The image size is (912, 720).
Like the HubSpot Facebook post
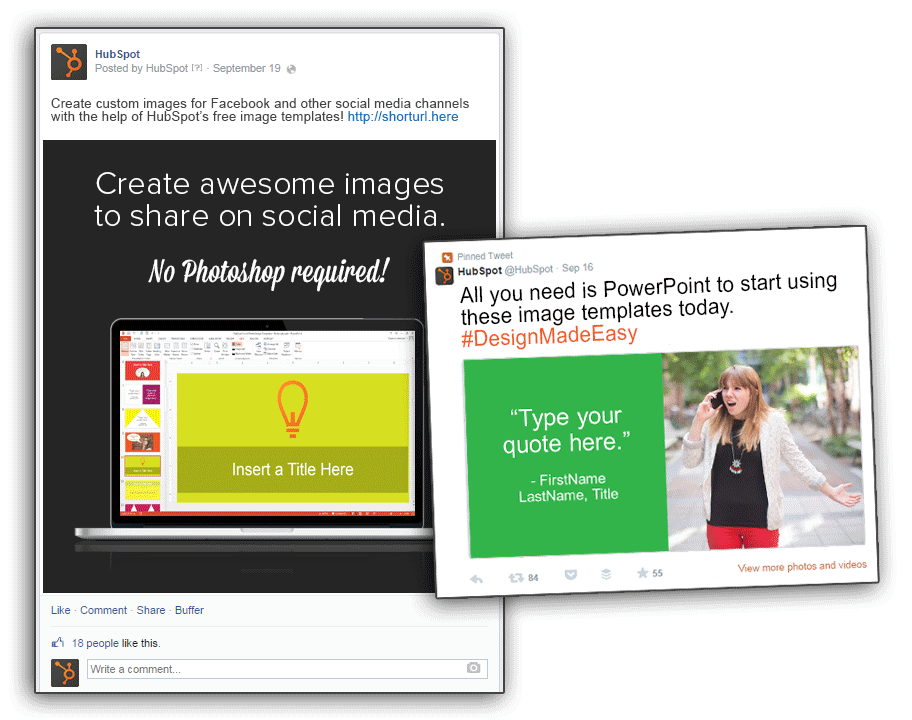click(60, 610)
